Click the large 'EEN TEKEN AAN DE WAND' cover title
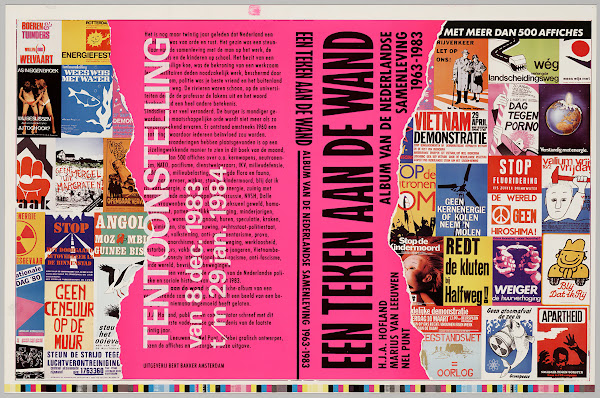The image size is (600, 398). 347,200
